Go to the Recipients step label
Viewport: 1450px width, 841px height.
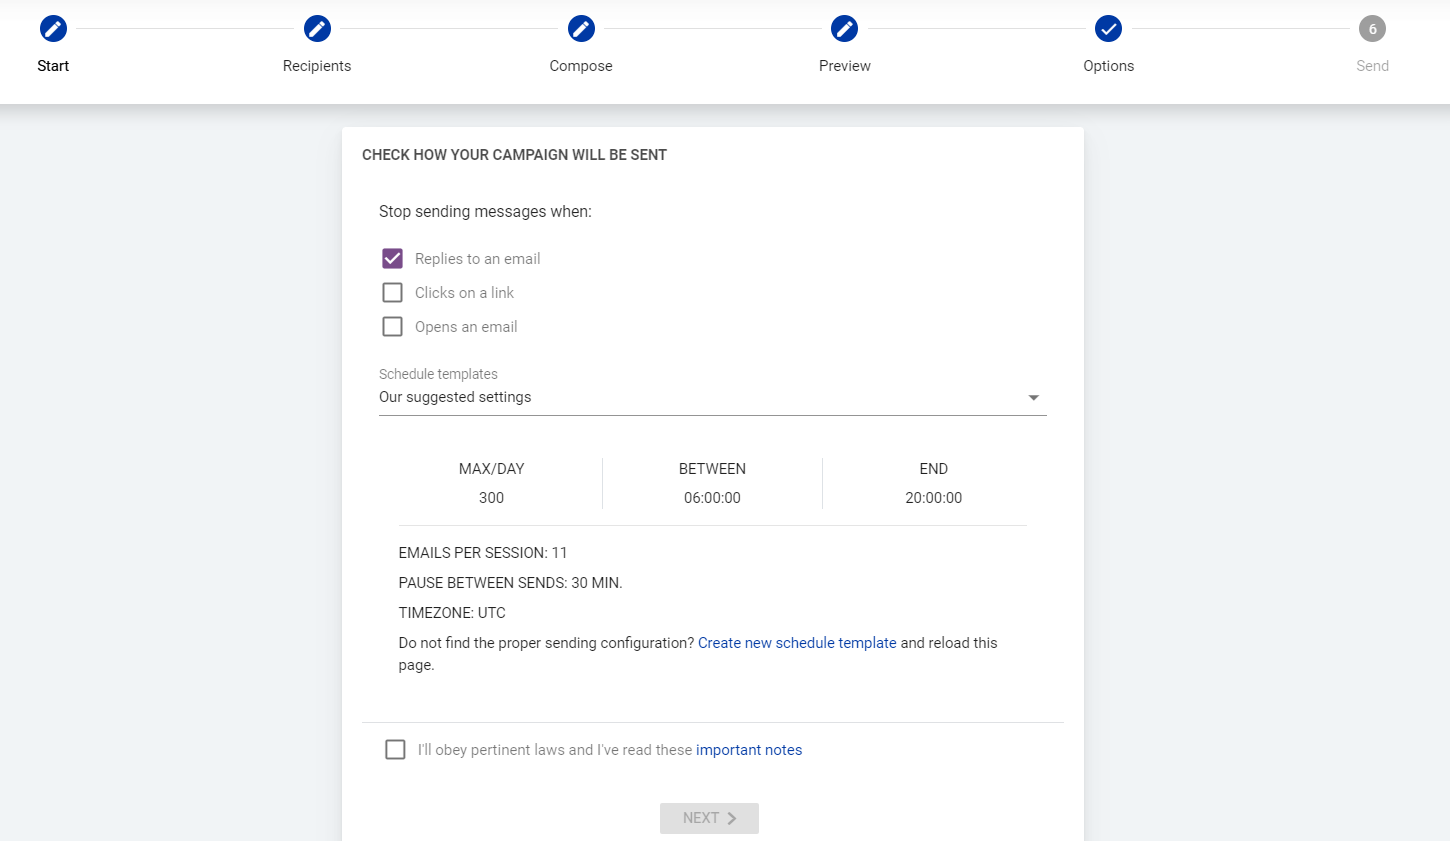317,66
